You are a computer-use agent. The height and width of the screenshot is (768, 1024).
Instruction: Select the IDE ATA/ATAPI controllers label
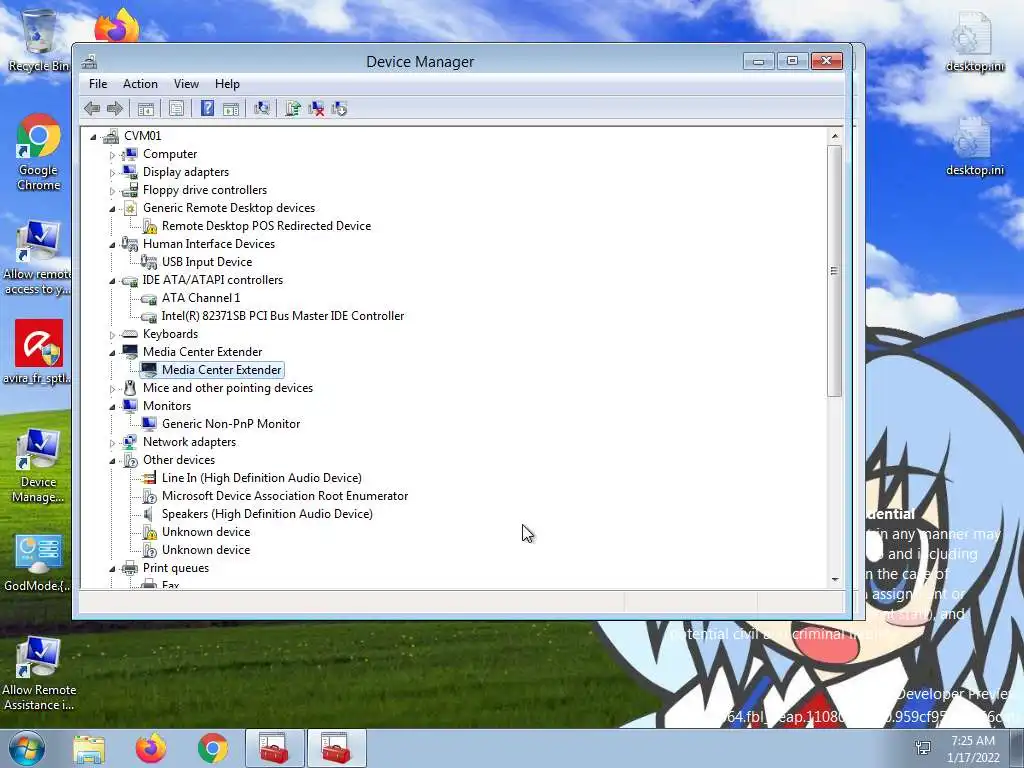click(x=213, y=280)
